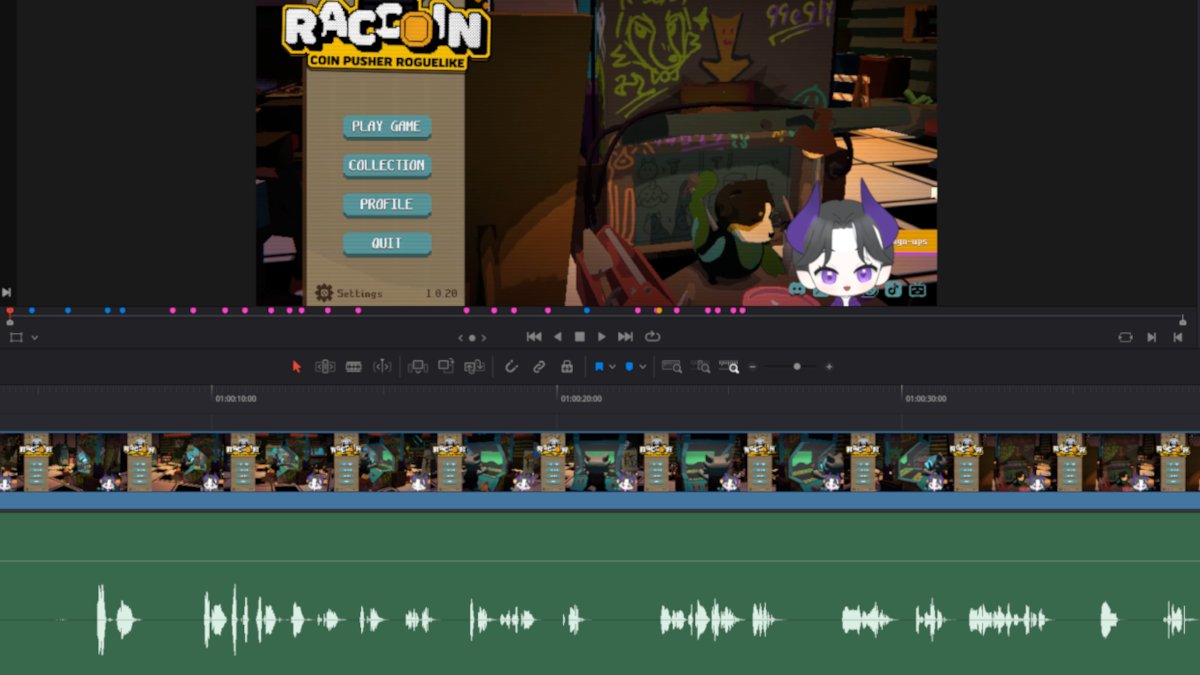Add a blue marker on timeline

(629, 367)
